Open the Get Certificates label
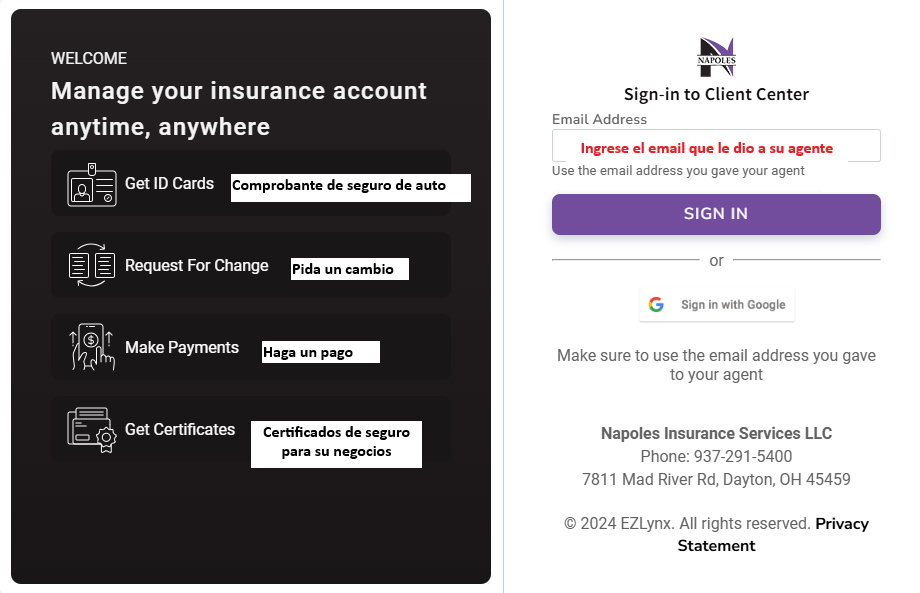920x593 pixels. (180, 429)
